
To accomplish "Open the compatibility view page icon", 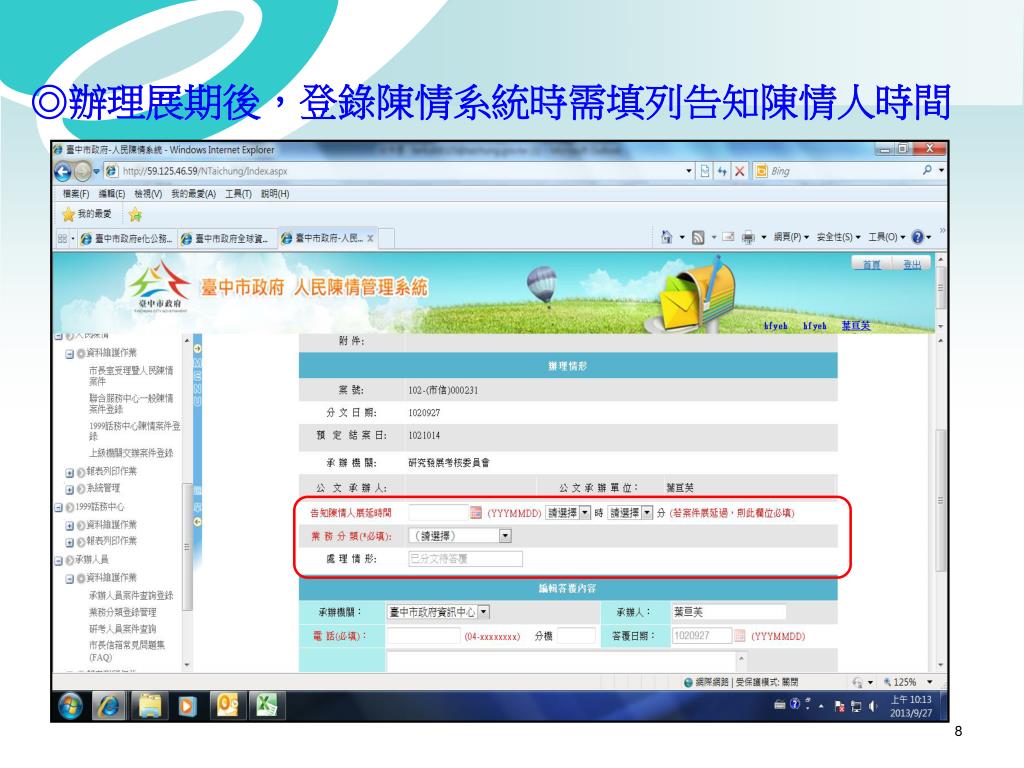I will pos(705,171).
